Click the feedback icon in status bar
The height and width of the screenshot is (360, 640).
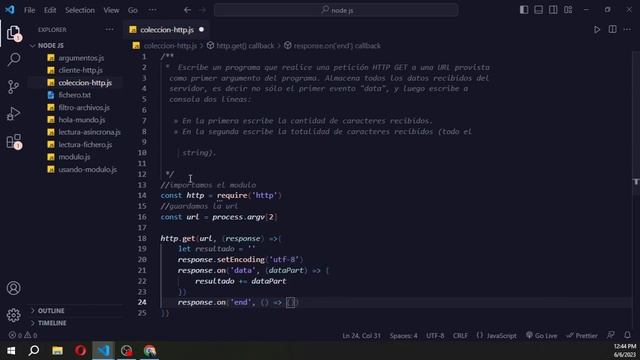click(611, 335)
